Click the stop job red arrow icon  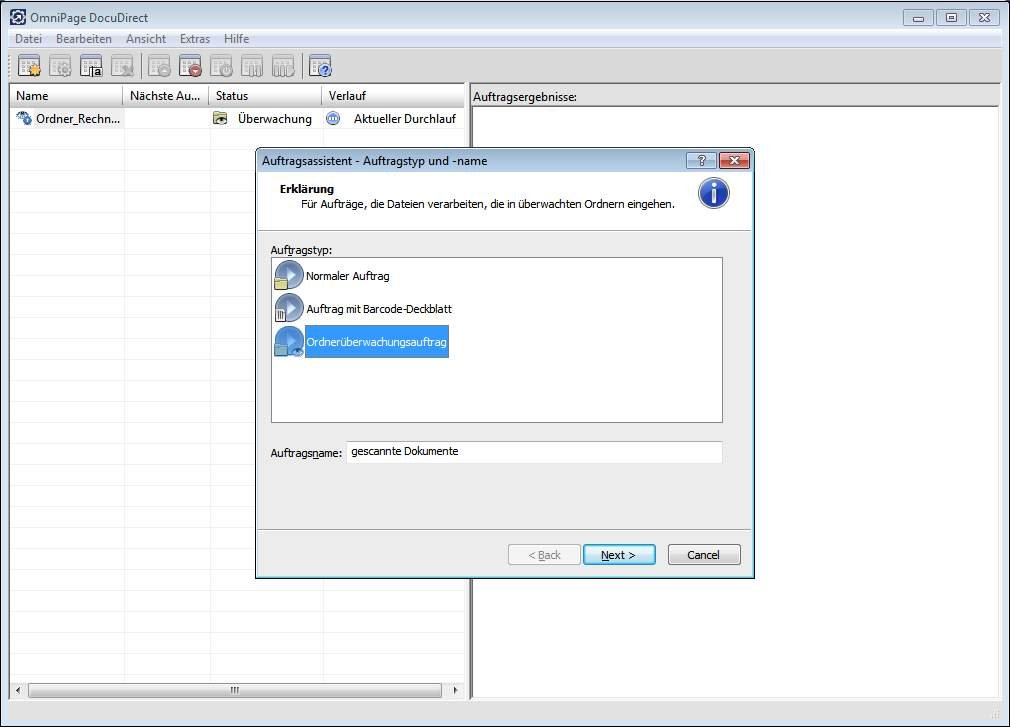coord(190,66)
